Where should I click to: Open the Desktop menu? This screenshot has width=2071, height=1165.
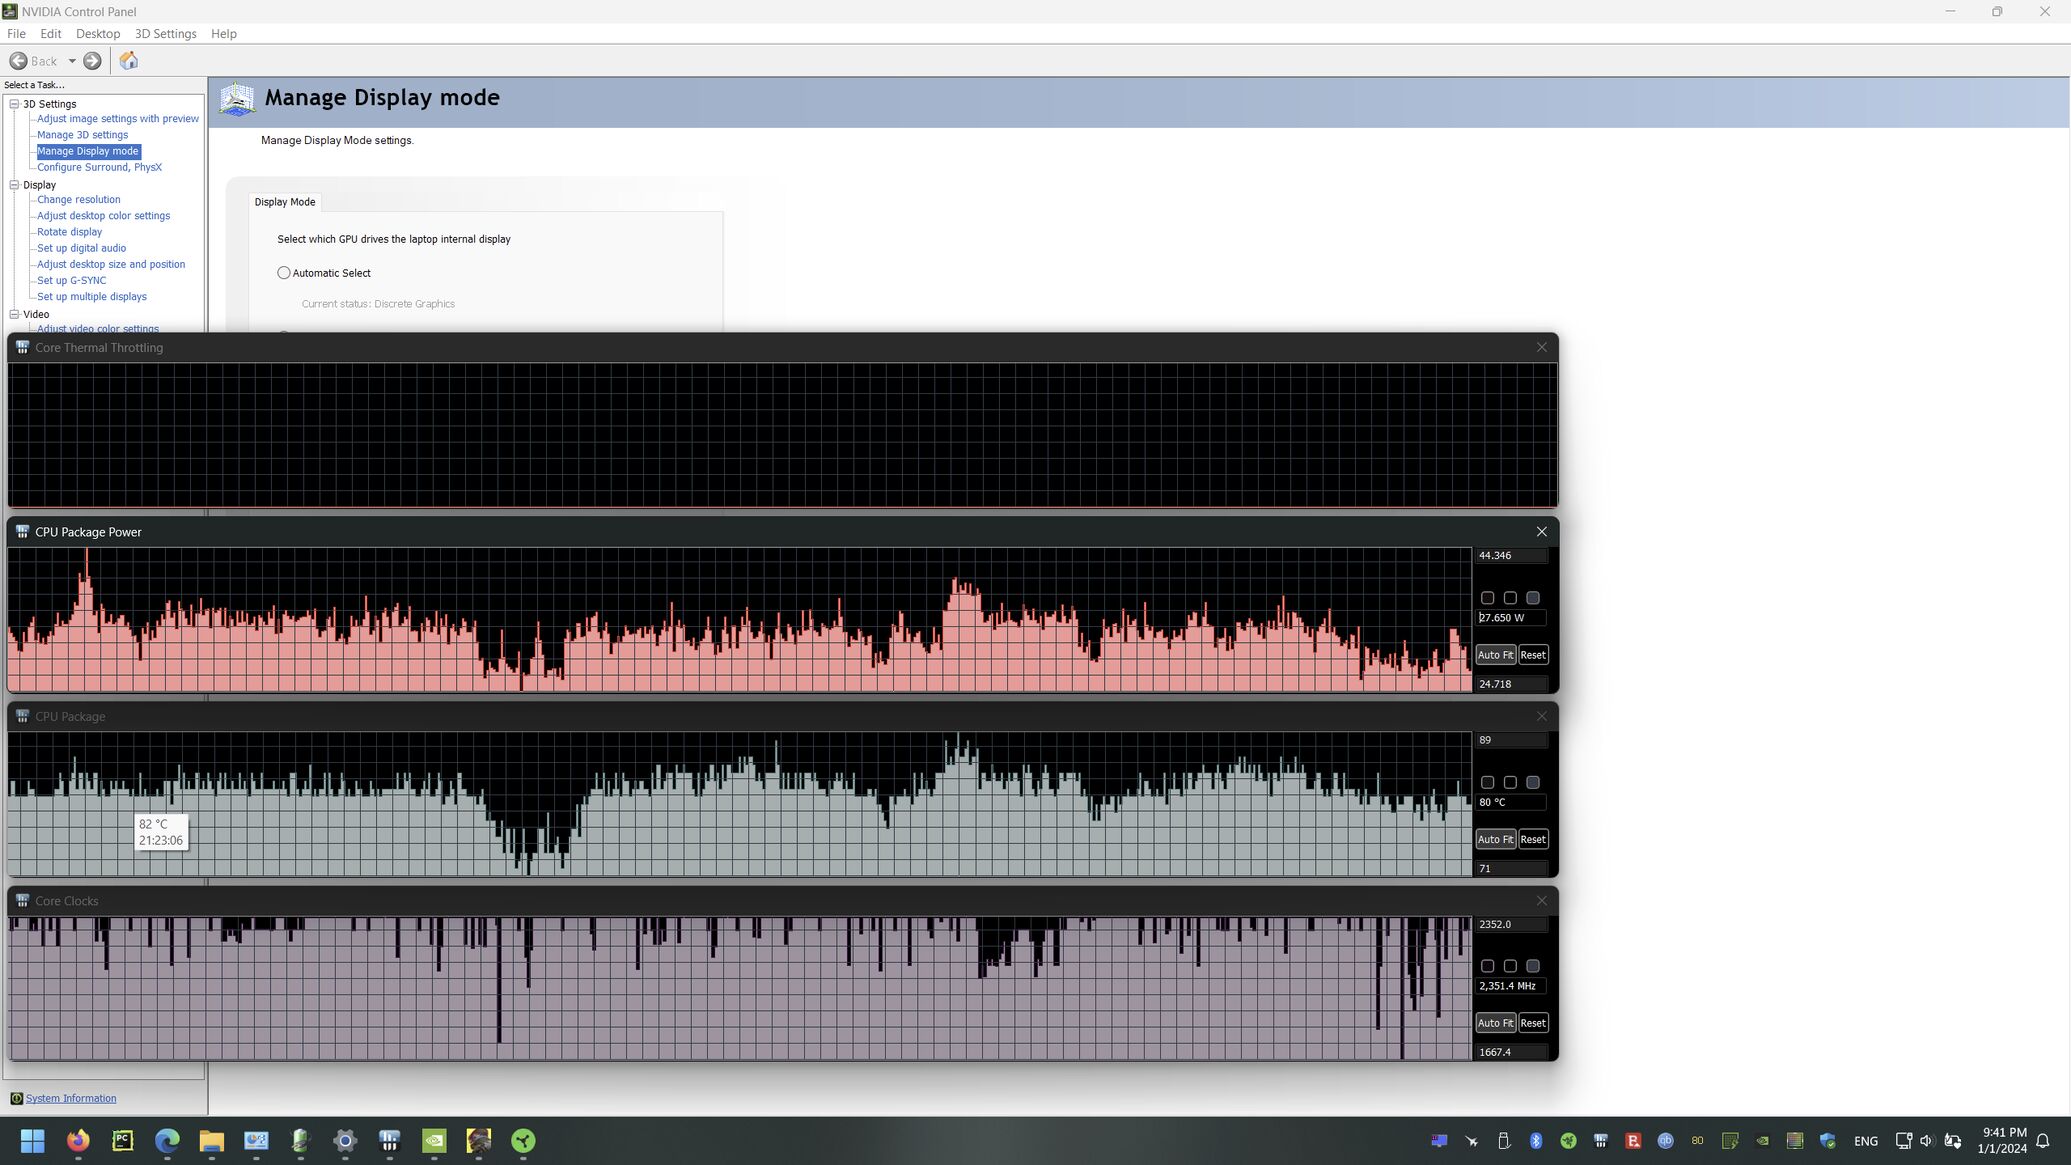point(98,34)
